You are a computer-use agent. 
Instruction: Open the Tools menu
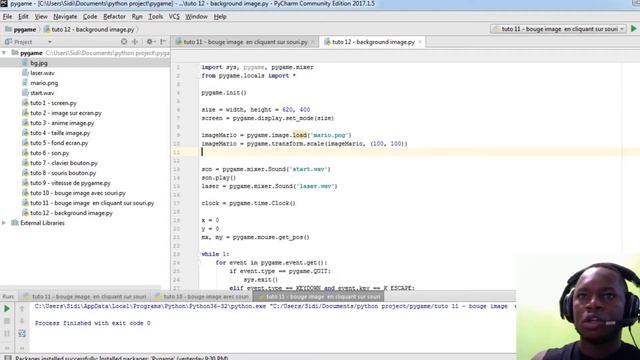click(156, 17)
